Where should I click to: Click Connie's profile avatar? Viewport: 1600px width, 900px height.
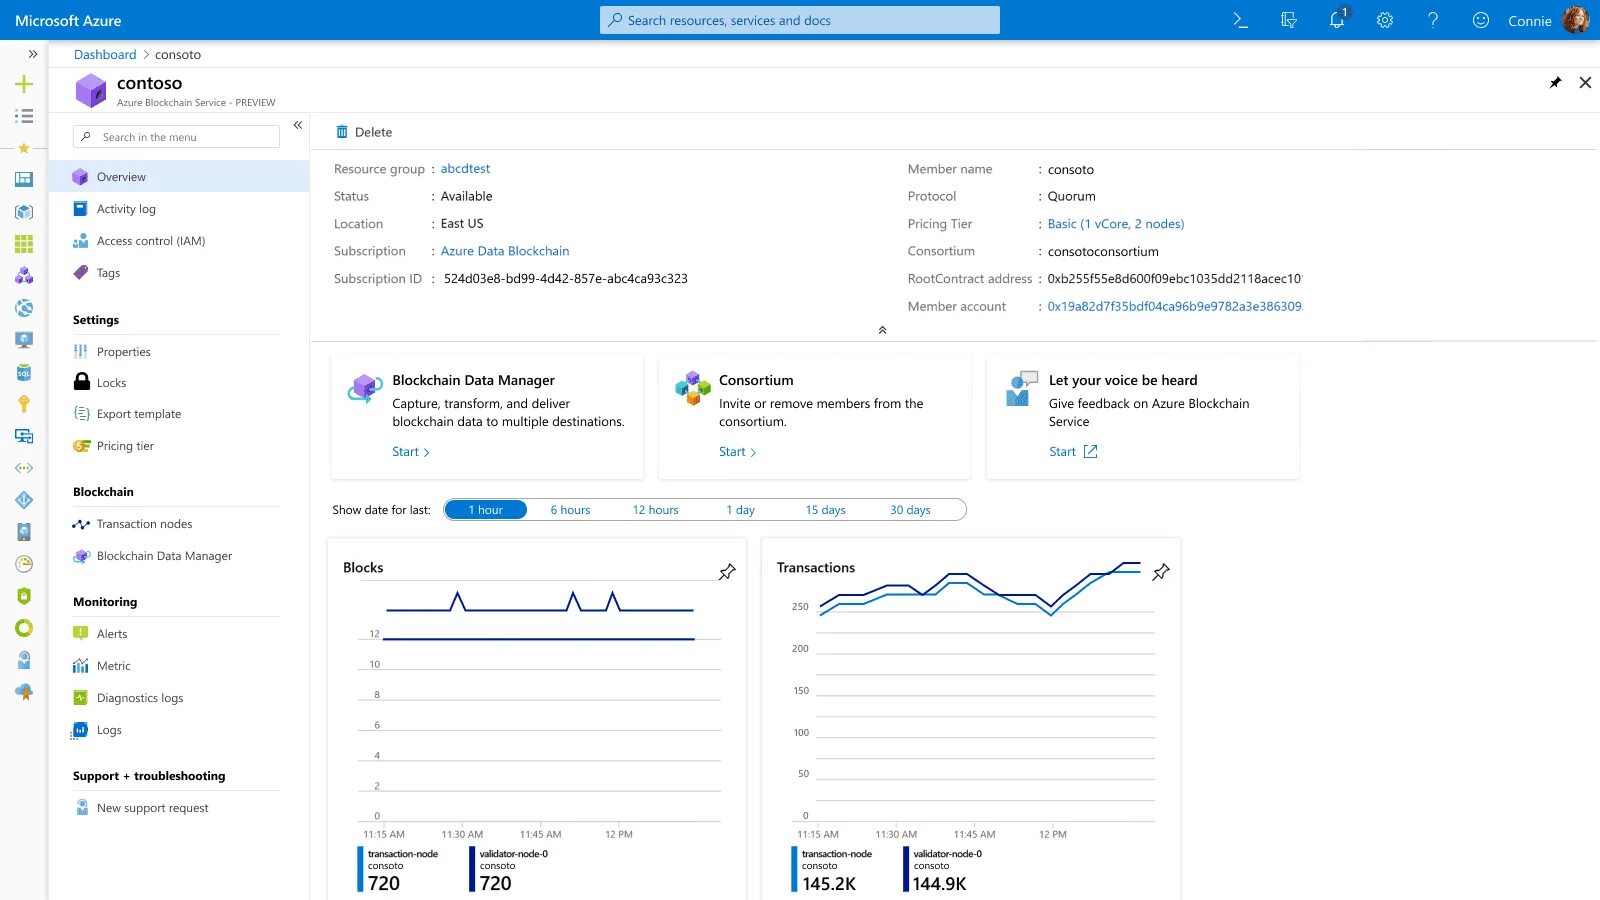pos(1576,20)
